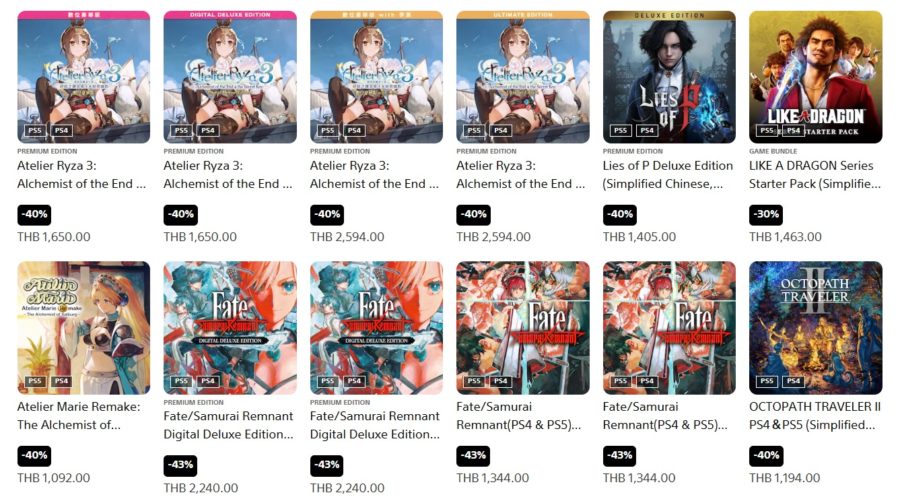Click the PS5 badge on Atelier Marie Remake
Viewport: 900px width, 497px height.
coord(35,381)
